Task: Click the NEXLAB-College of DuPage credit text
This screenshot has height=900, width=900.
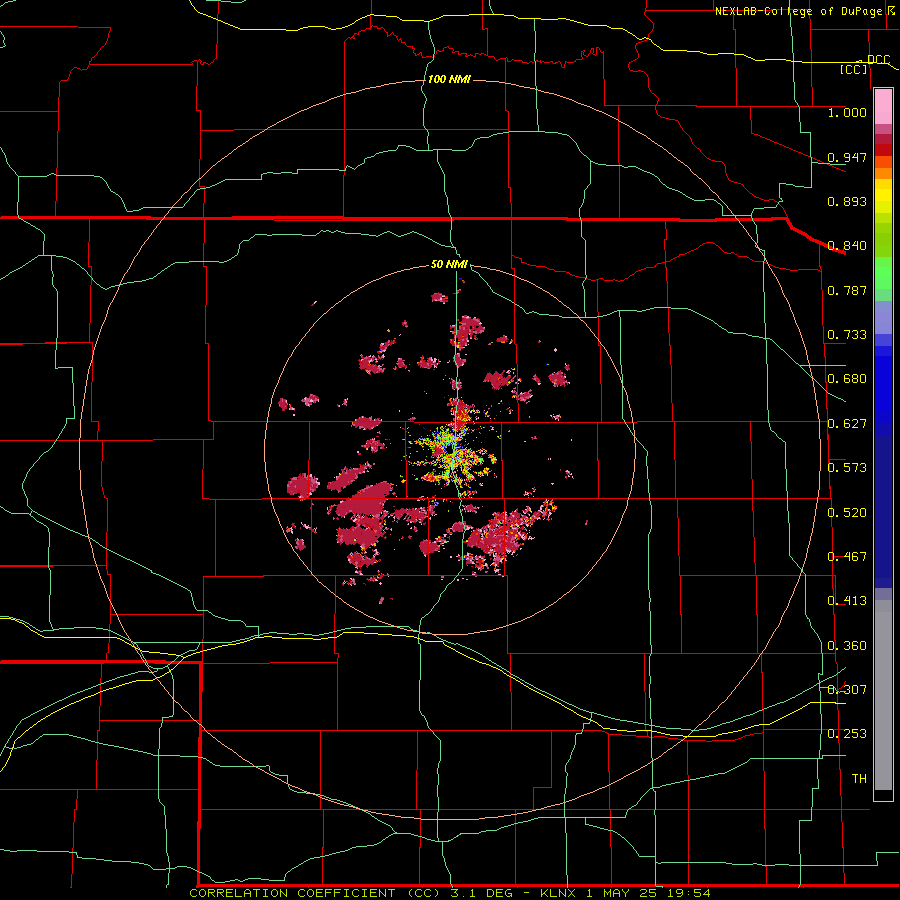Action: 798,11
